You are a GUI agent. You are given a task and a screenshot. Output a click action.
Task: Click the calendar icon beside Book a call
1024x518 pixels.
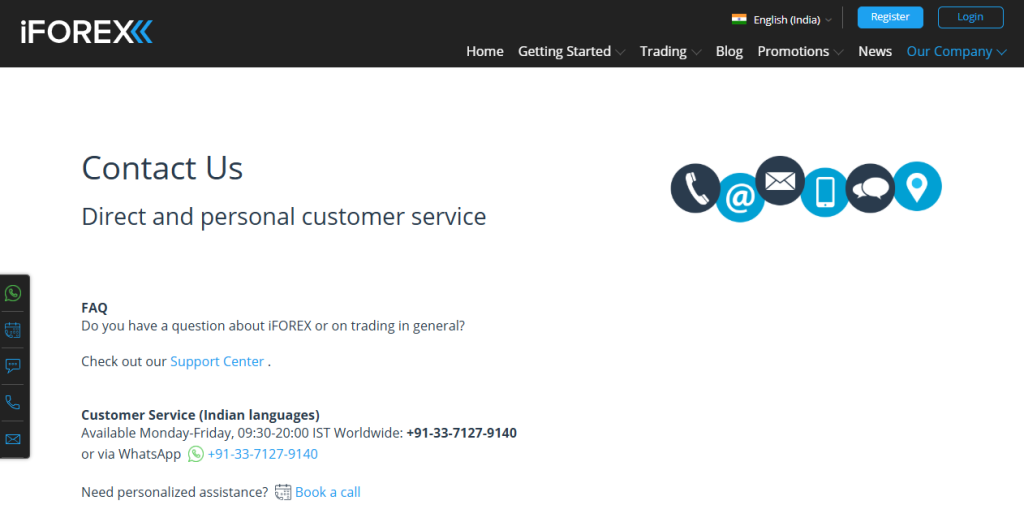pyautogui.click(x=283, y=492)
